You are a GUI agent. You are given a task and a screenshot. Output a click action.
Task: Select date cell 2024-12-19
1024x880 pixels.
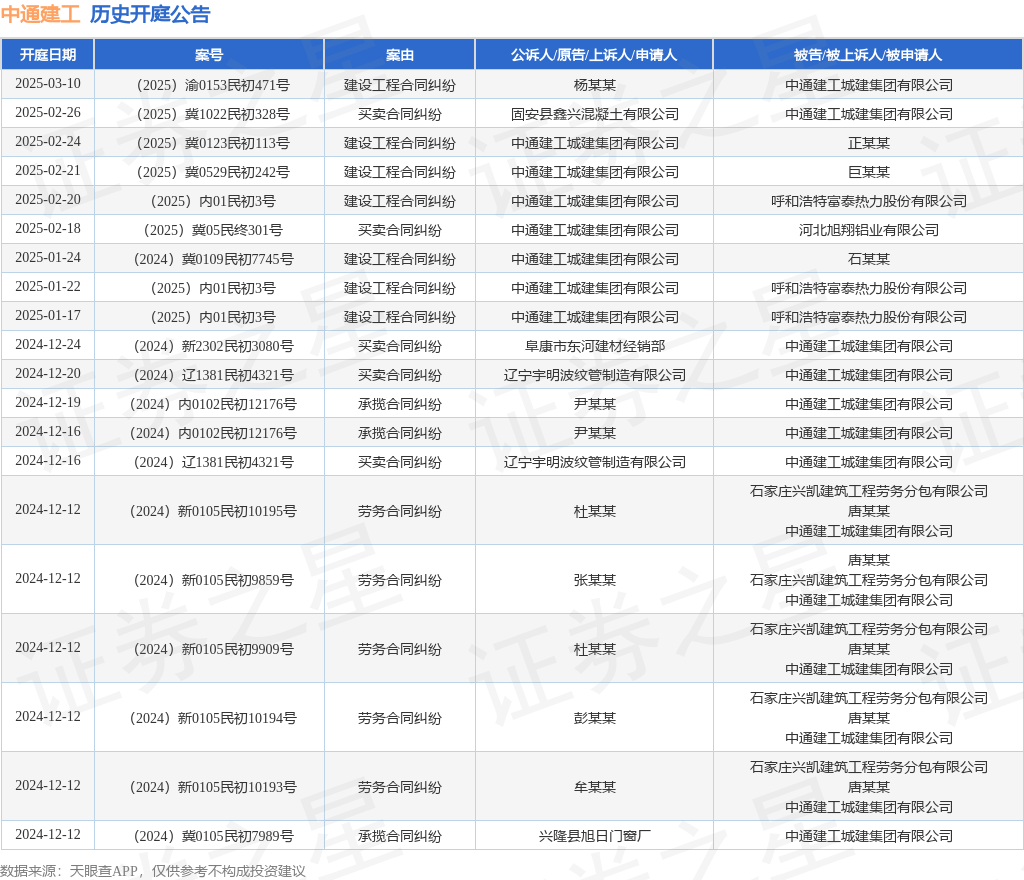(48, 402)
